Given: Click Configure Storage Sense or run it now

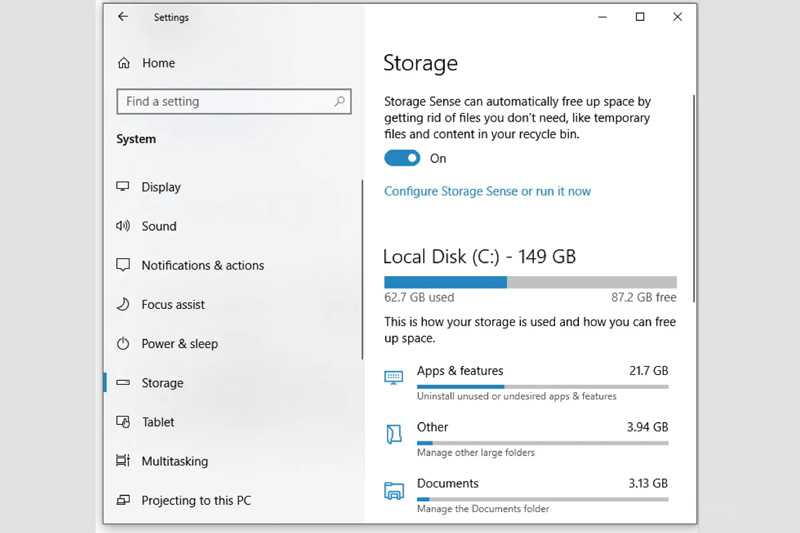Looking at the screenshot, I should tap(487, 191).
